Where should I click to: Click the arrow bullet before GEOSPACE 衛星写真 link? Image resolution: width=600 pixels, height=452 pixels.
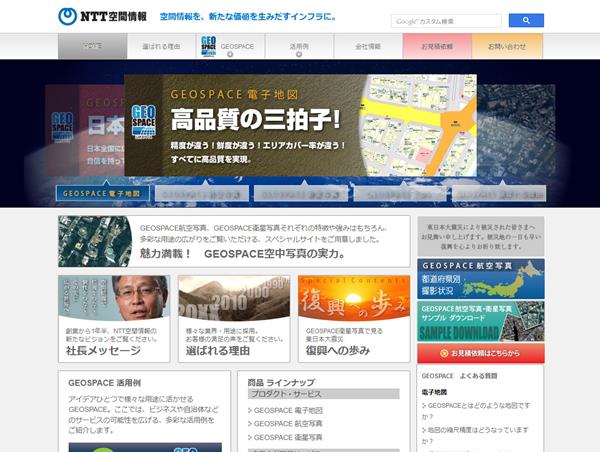click(x=250, y=437)
